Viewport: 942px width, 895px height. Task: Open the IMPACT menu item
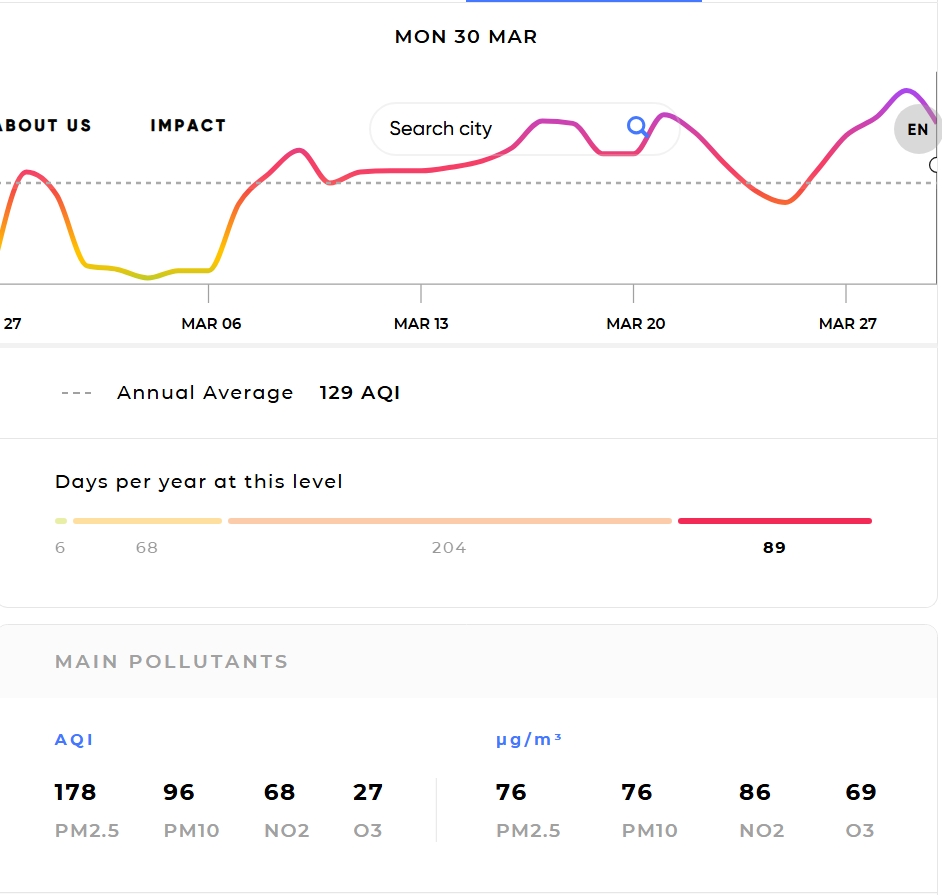188,126
